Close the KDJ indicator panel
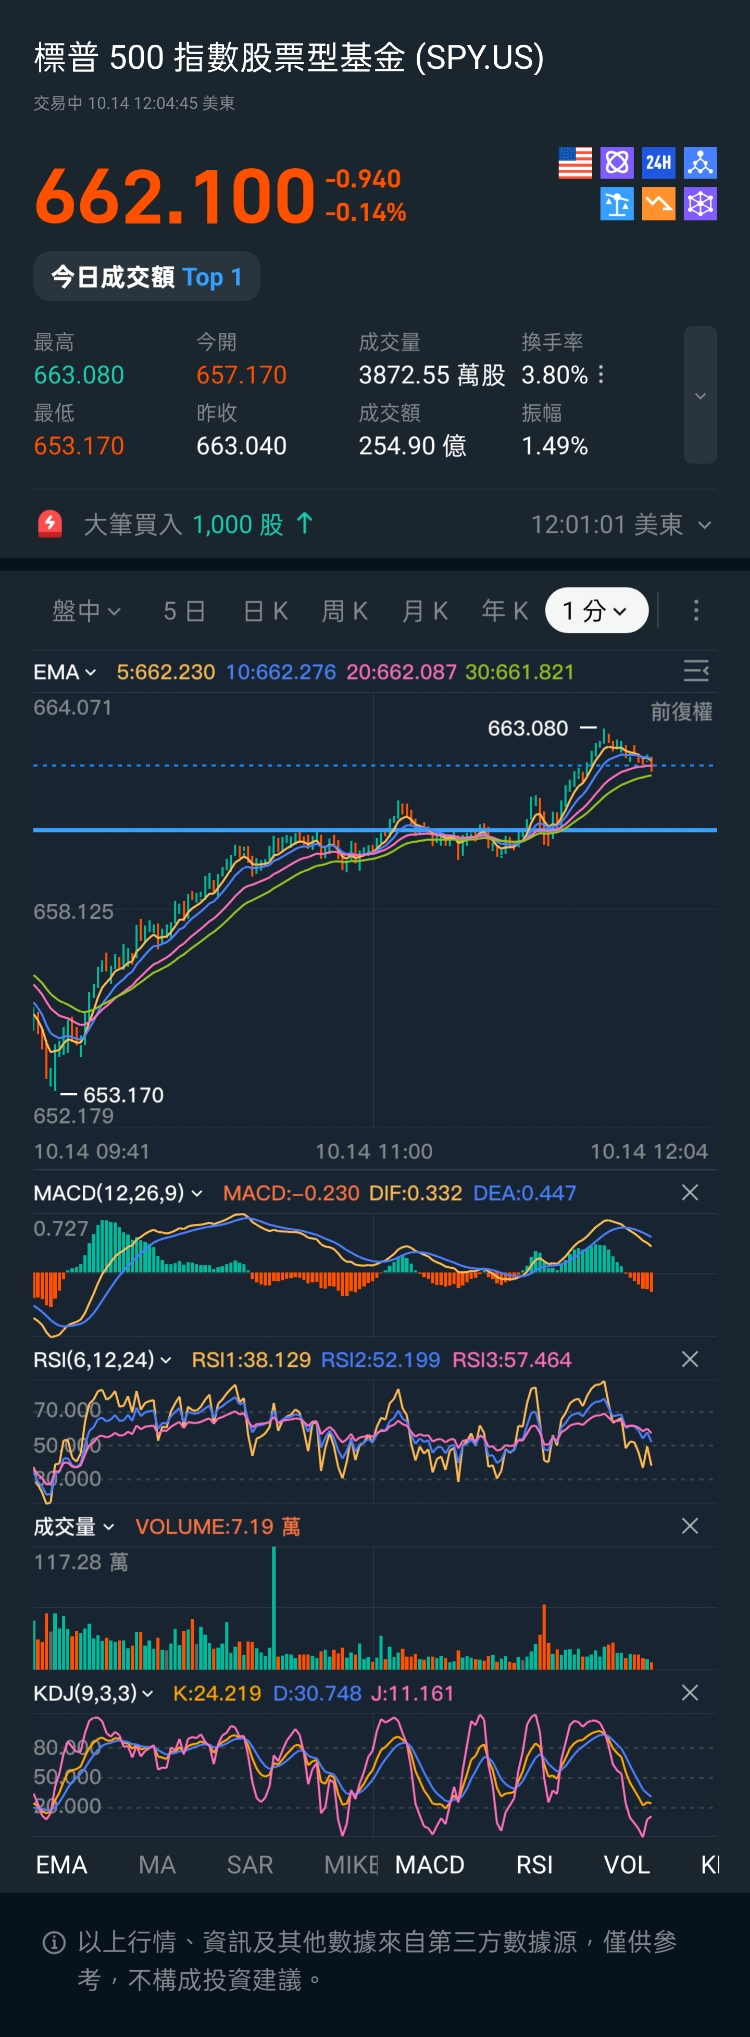Image resolution: width=750 pixels, height=2037 pixels. 689,1693
